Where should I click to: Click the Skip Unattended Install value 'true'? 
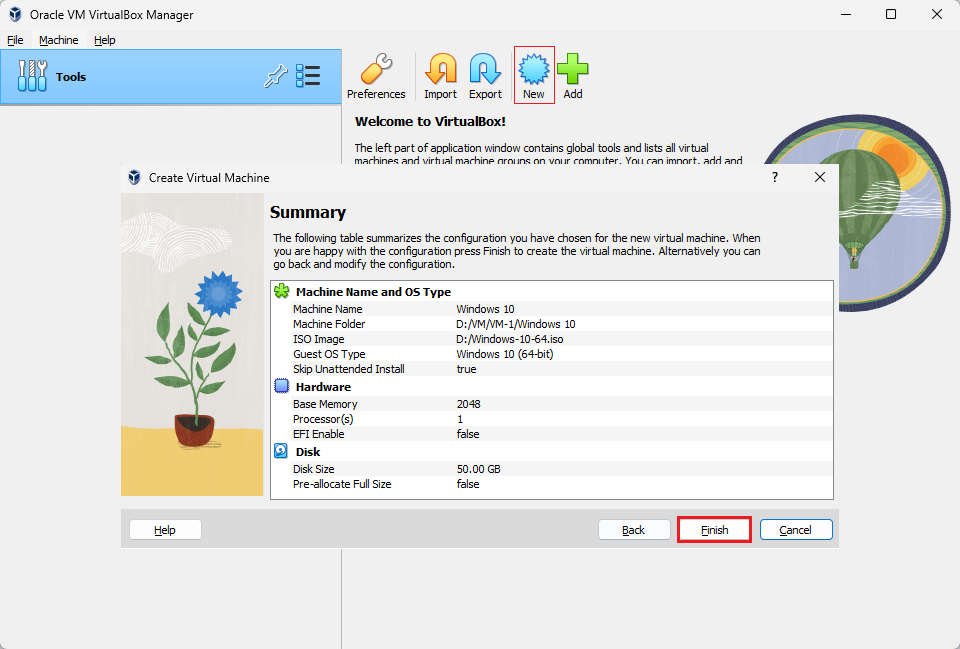coord(467,369)
